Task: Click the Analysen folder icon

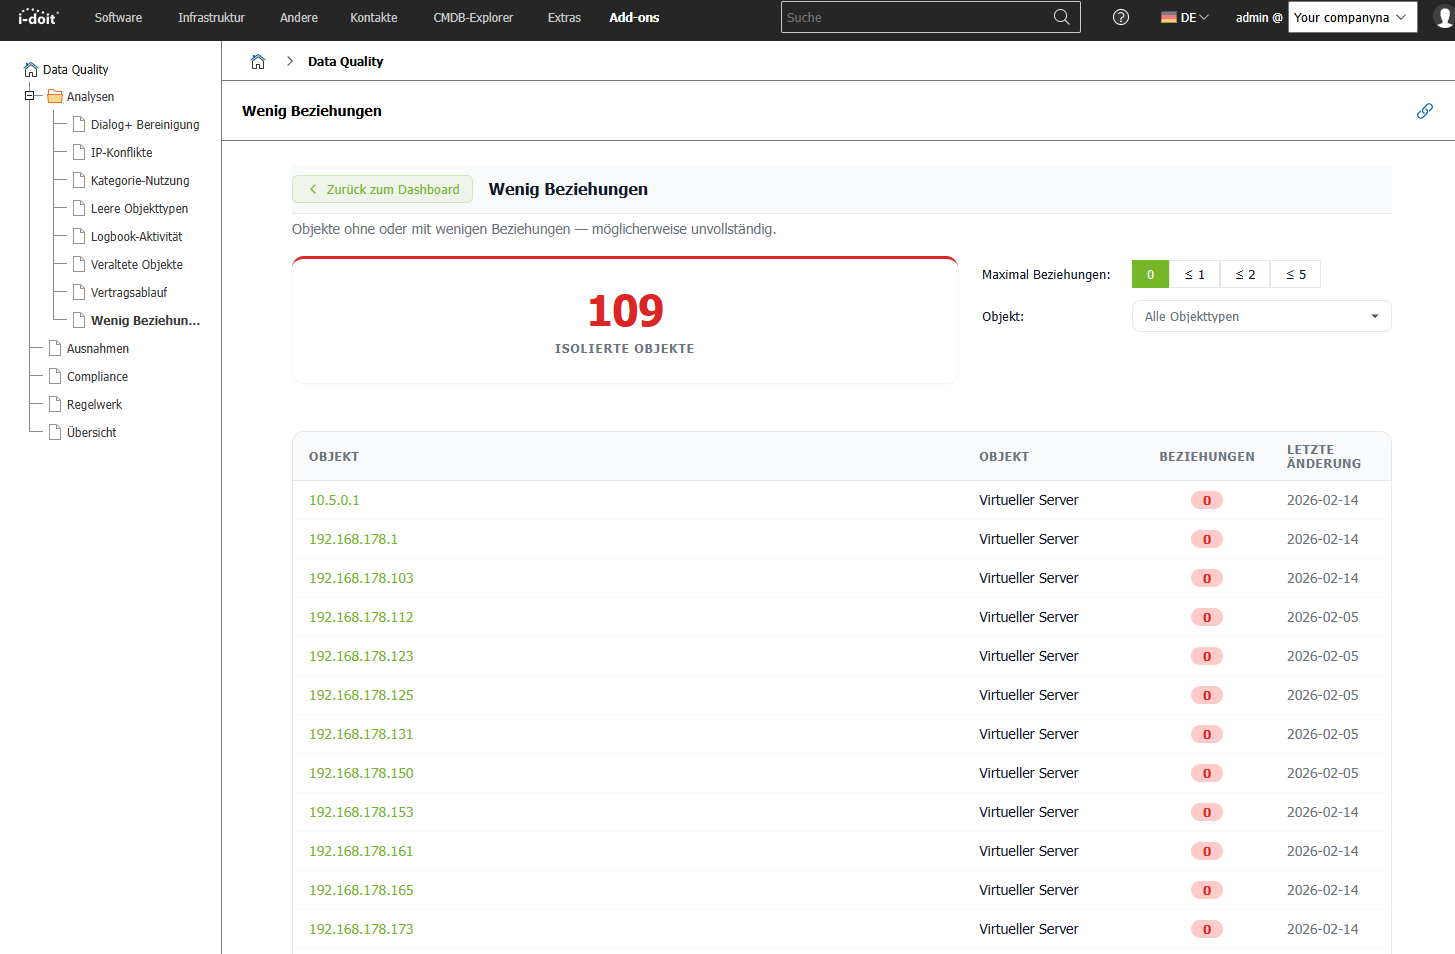Action: [x=55, y=96]
